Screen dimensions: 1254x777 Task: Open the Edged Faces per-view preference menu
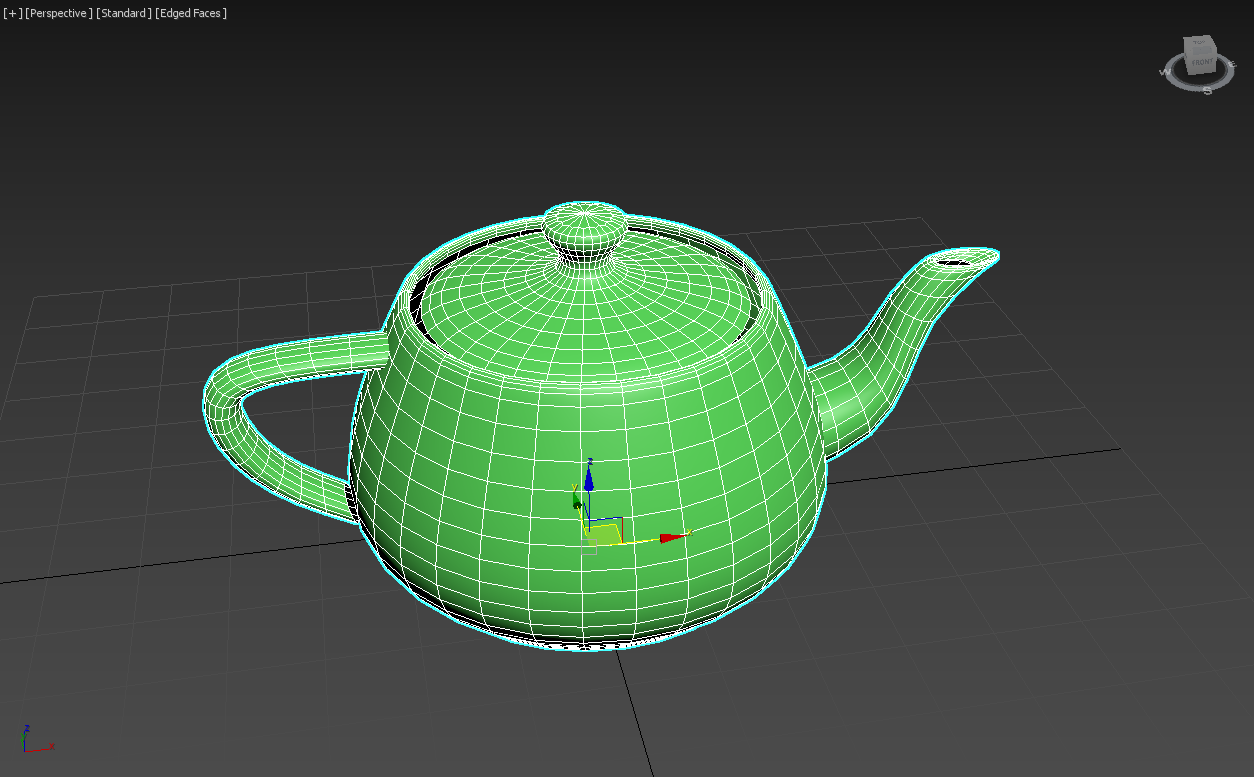tap(191, 13)
